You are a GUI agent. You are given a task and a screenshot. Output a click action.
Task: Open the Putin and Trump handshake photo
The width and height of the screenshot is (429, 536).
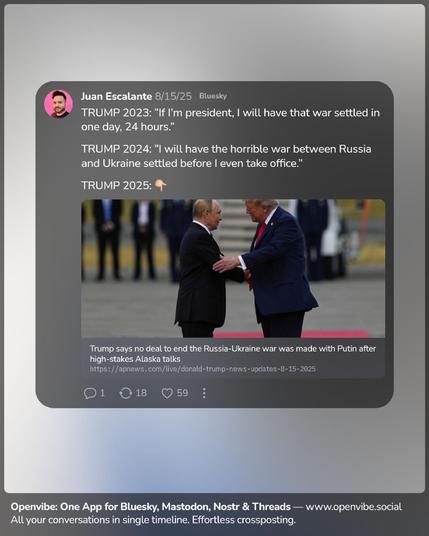click(233, 268)
